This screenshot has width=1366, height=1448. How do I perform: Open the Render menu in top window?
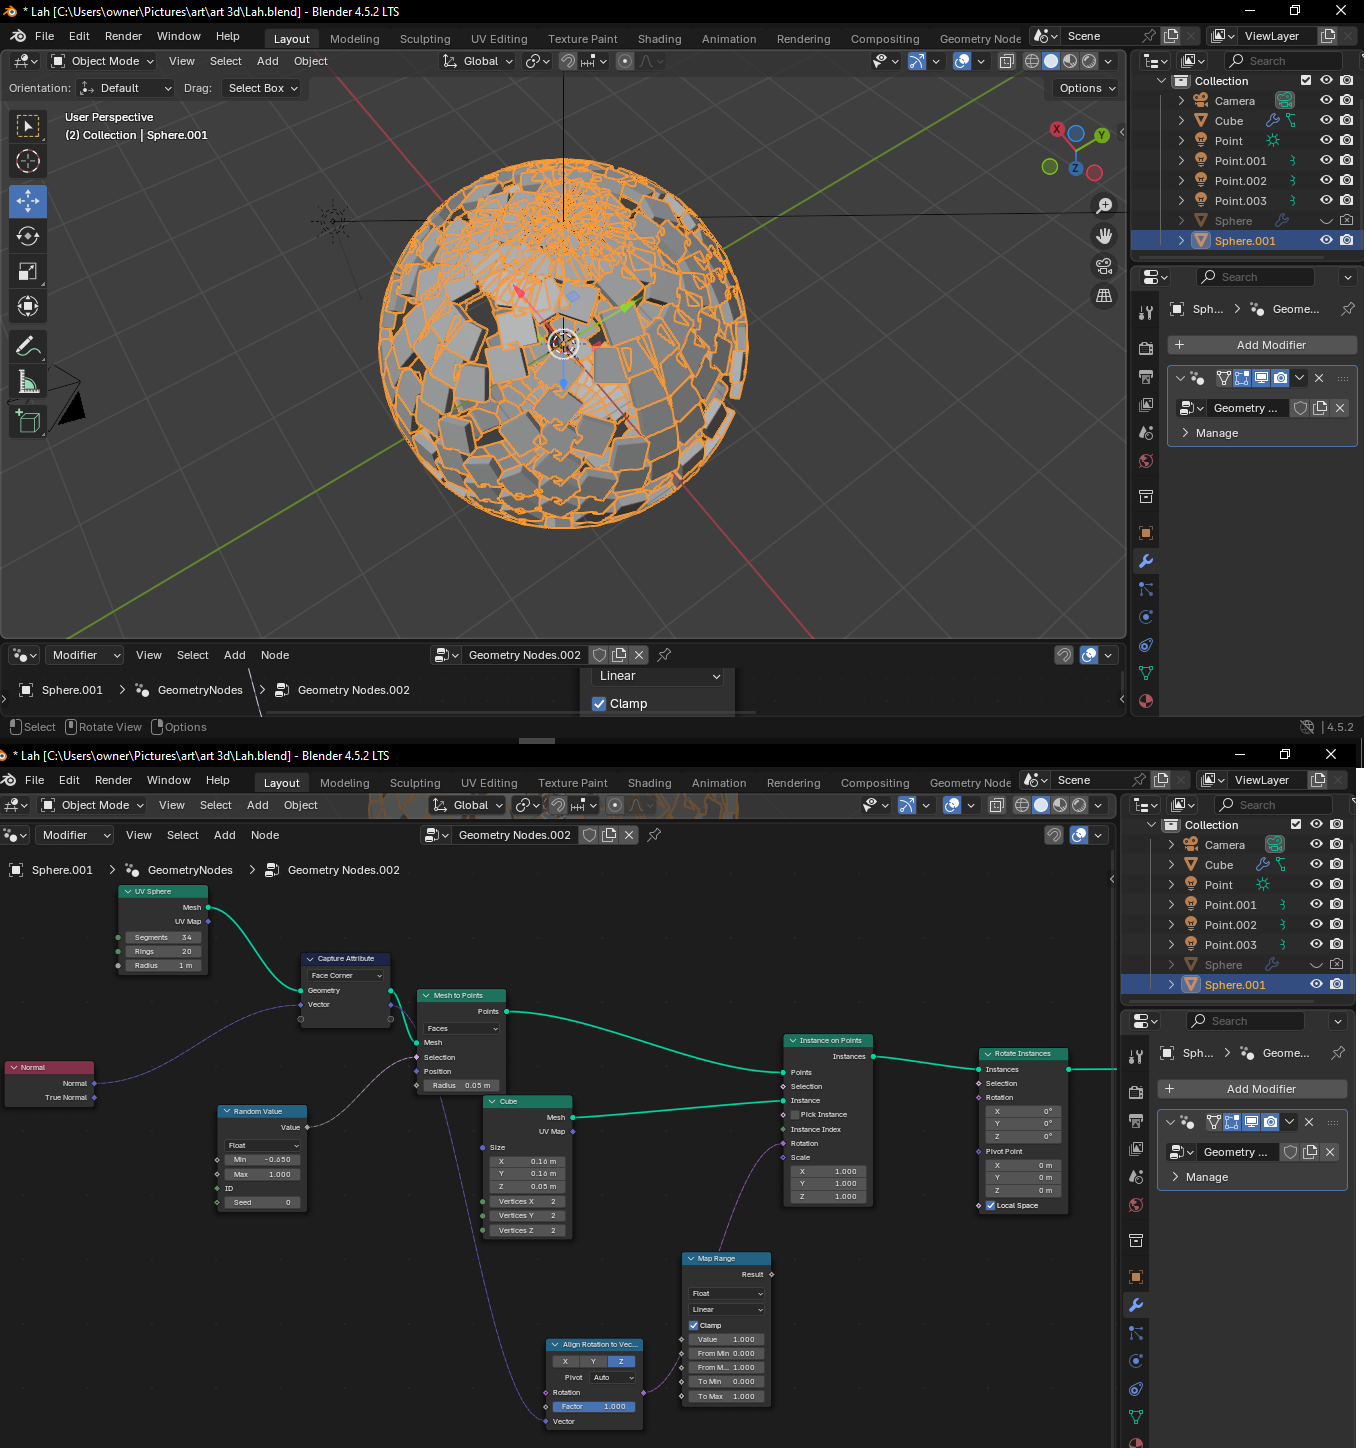[x=123, y=36]
